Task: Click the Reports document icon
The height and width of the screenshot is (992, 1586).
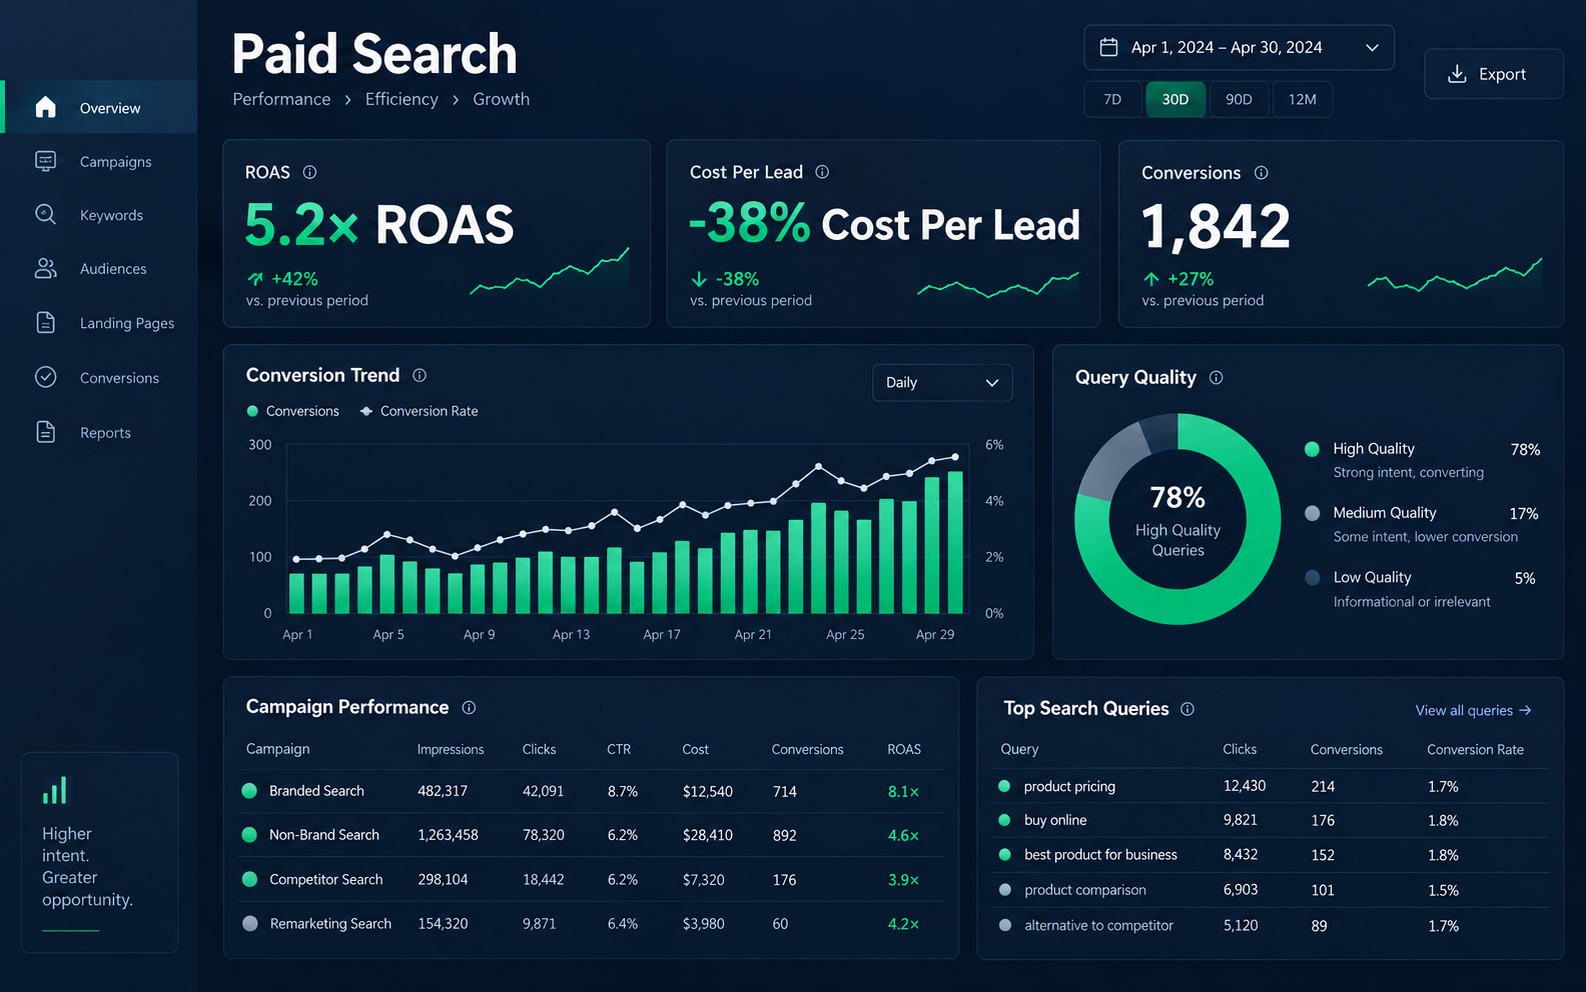Action: [45, 432]
